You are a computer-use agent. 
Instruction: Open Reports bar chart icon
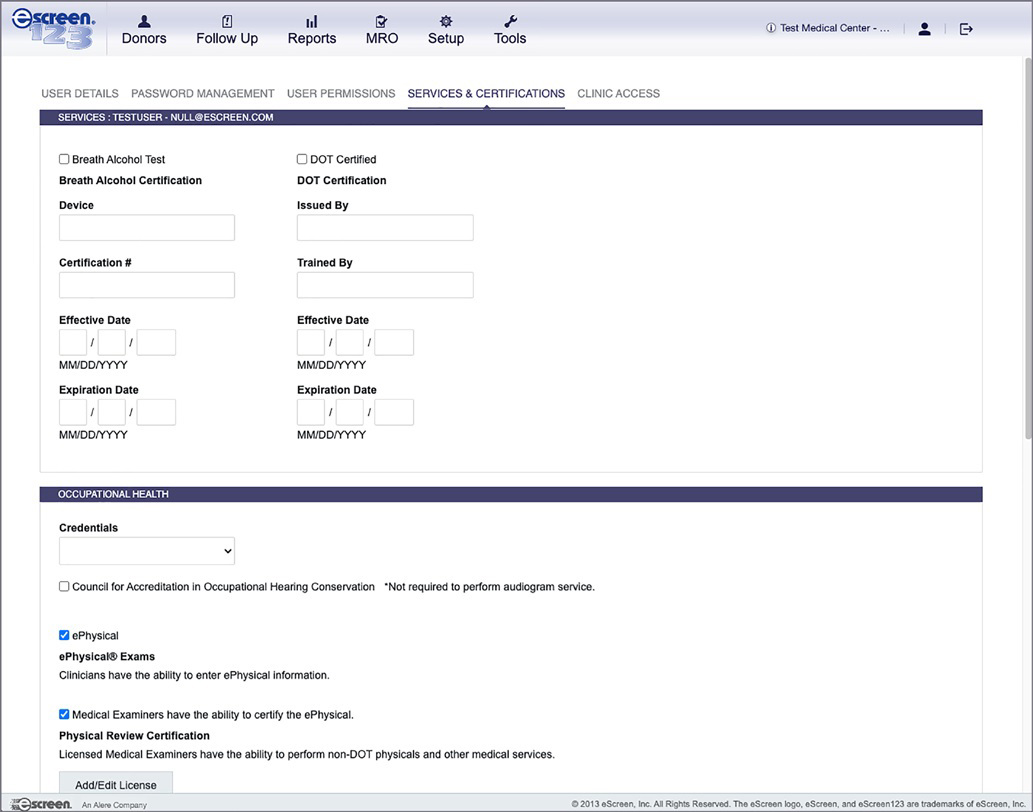(312, 21)
